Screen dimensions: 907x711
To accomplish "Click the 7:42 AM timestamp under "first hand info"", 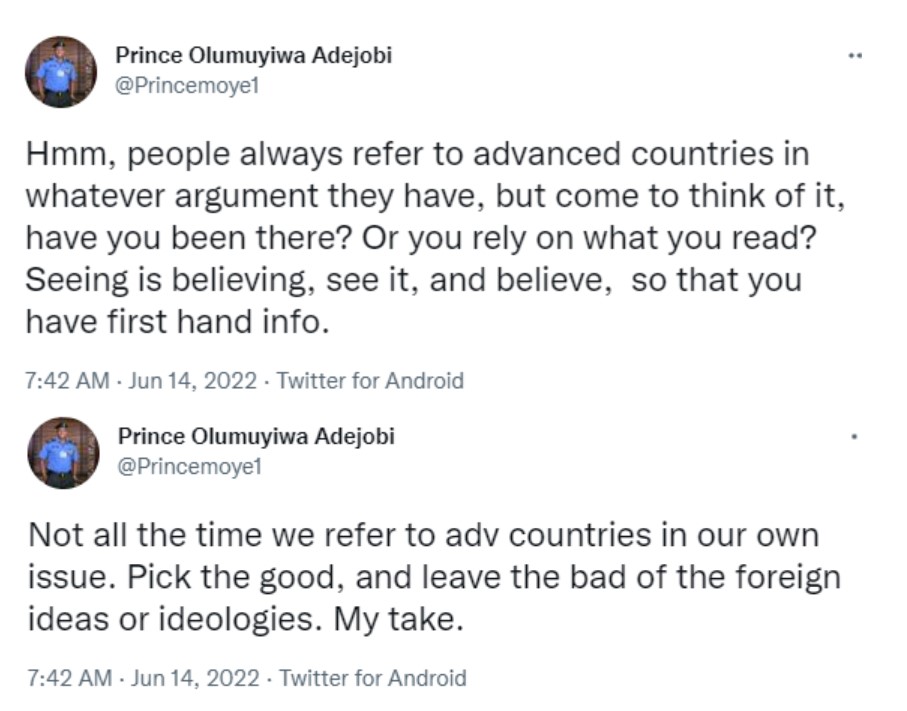I will coord(66,381).
